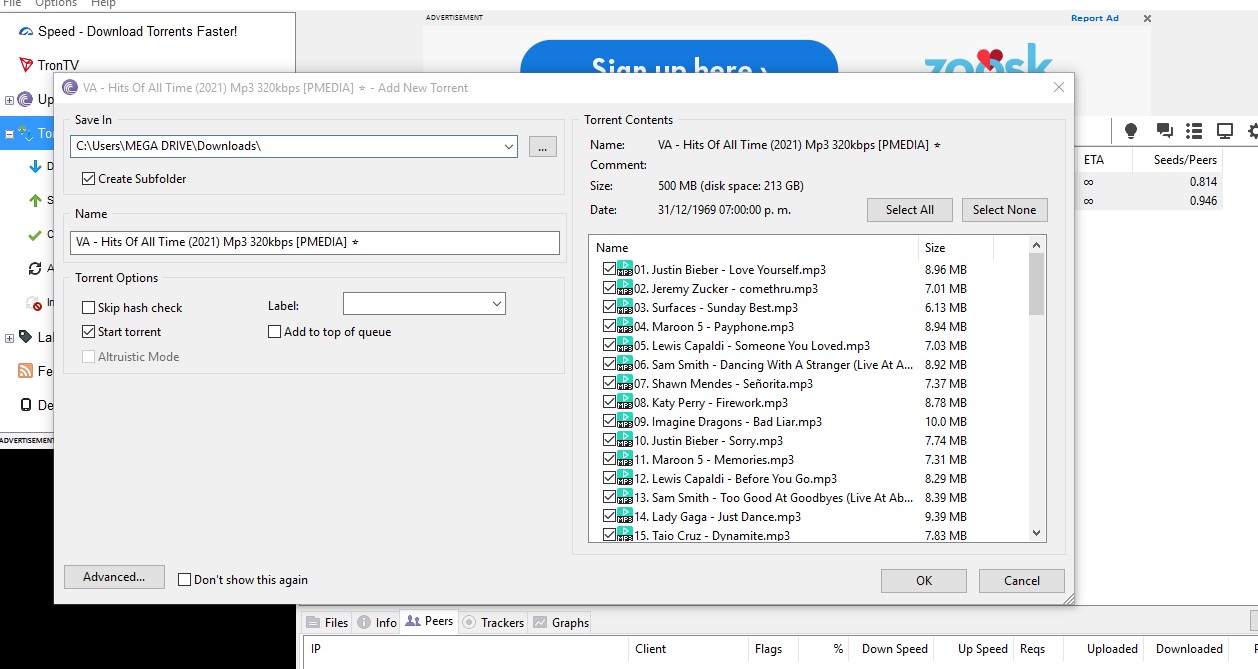The width and height of the screenshot is (1258, 669).
Task: Switch to the Info tab
Action: (x=377, y=622)
